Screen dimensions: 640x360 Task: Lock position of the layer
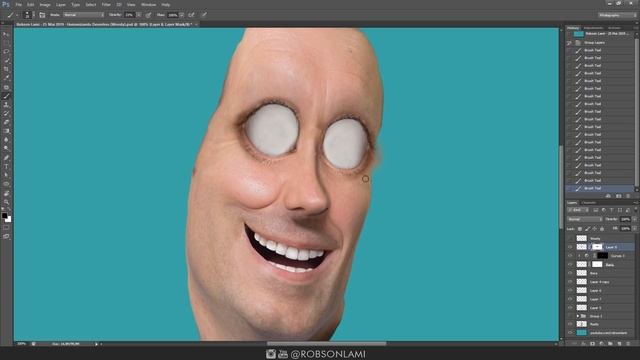tap(595, 229)
